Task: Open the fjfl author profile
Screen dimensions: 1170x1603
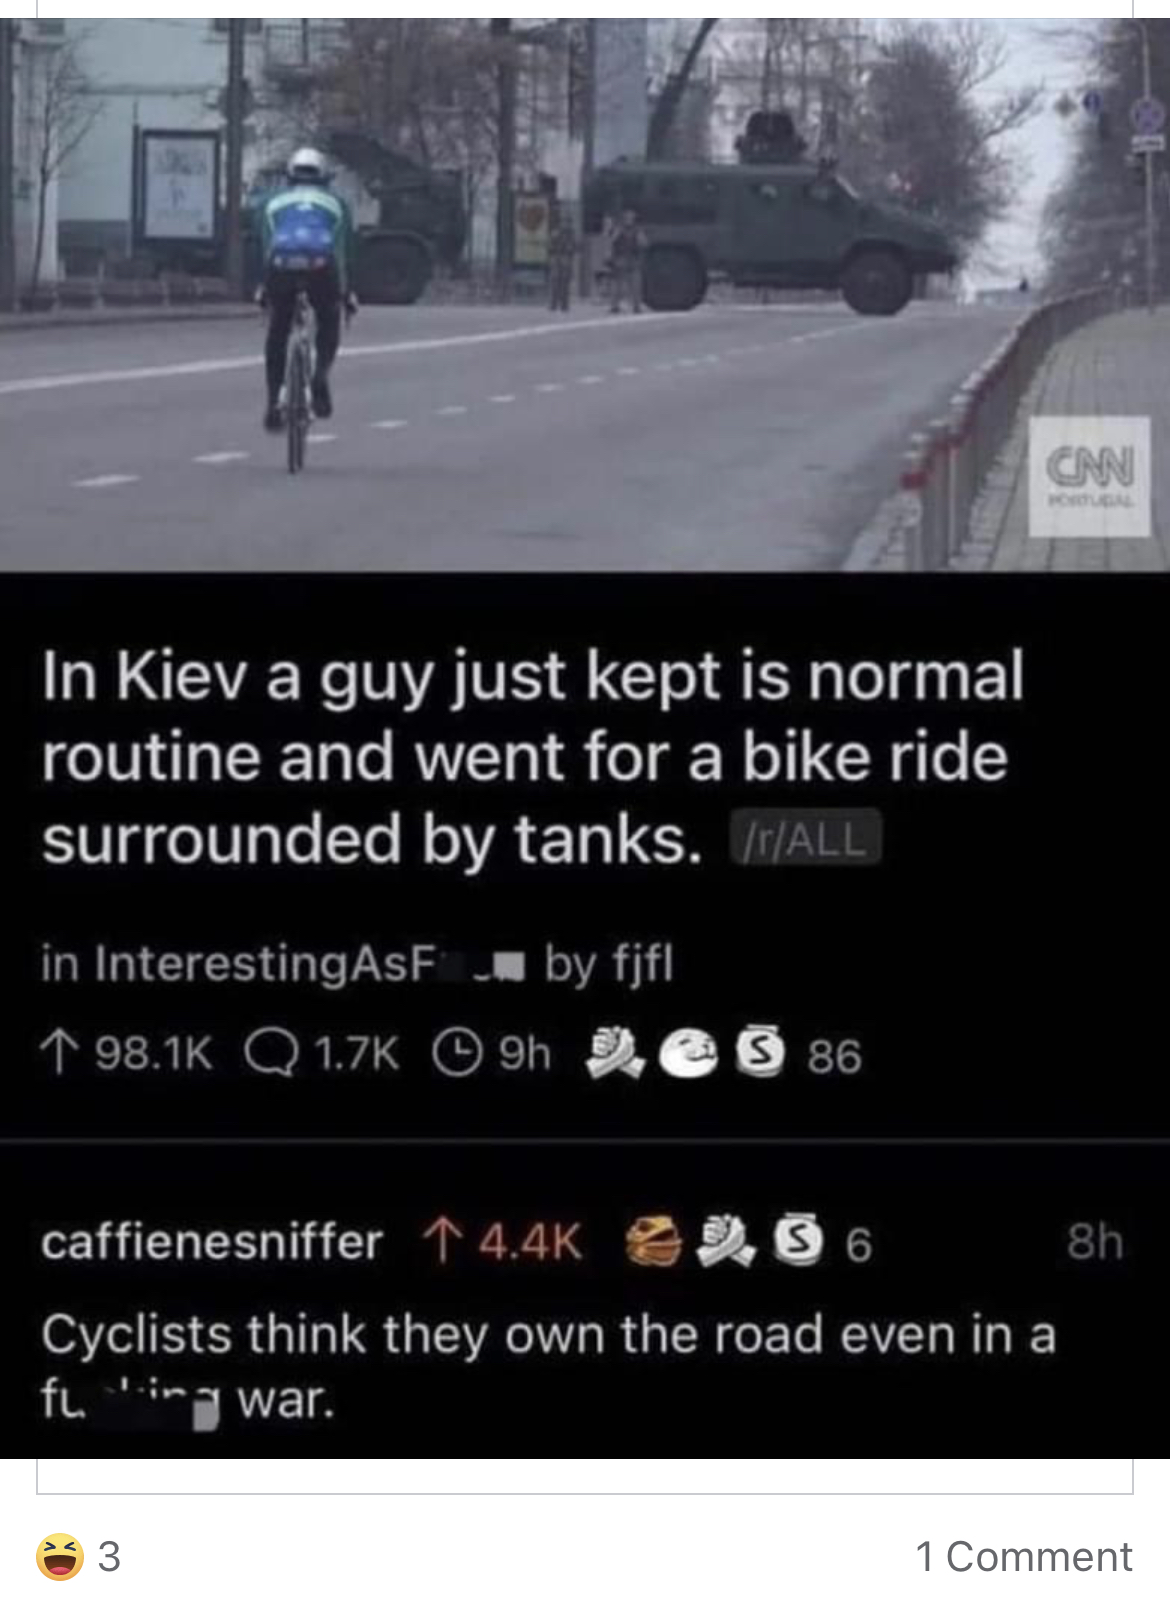Action: pyautogui.click(x=642, y=965)
